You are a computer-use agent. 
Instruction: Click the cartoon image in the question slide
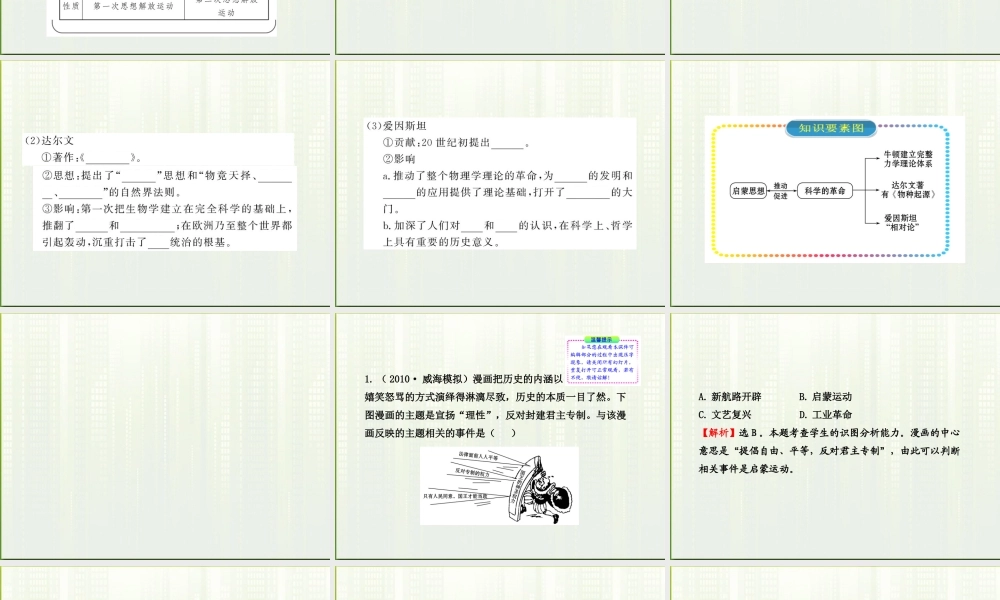click(x=499, y=486)
